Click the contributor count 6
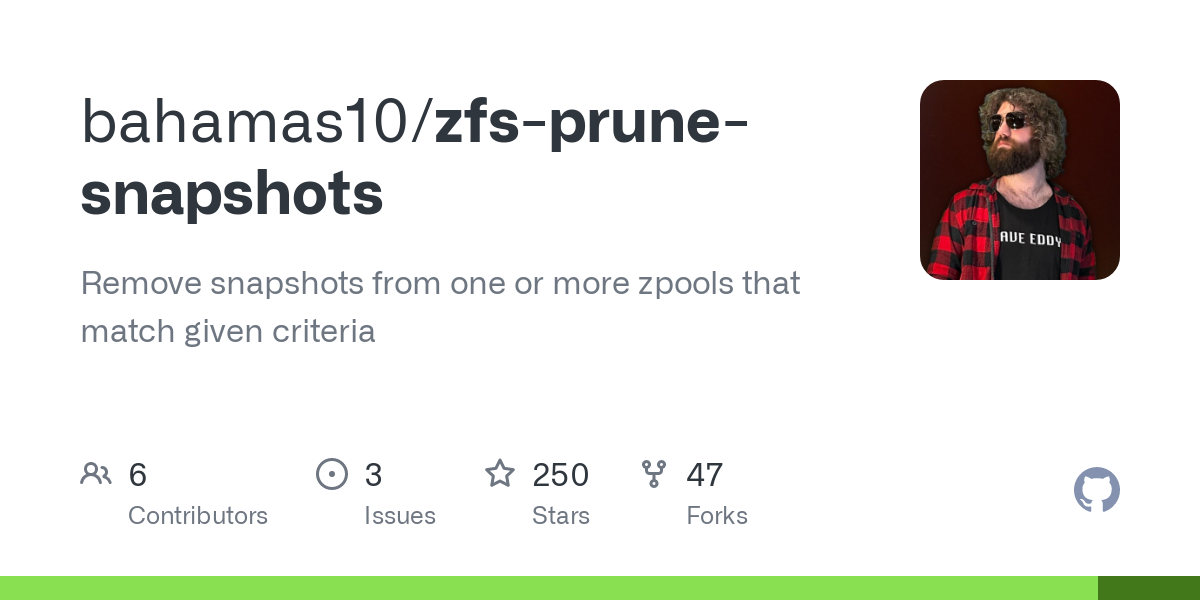 (x=138, y=475)
